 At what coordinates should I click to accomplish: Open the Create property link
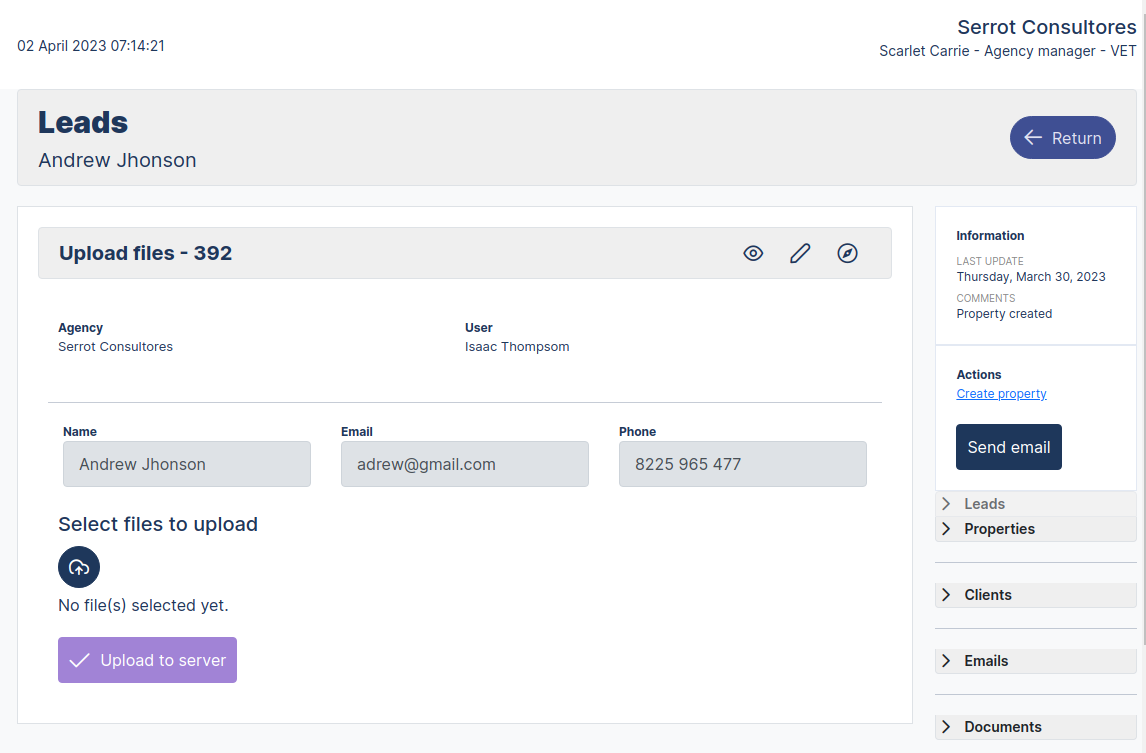tap(1001, 393)
